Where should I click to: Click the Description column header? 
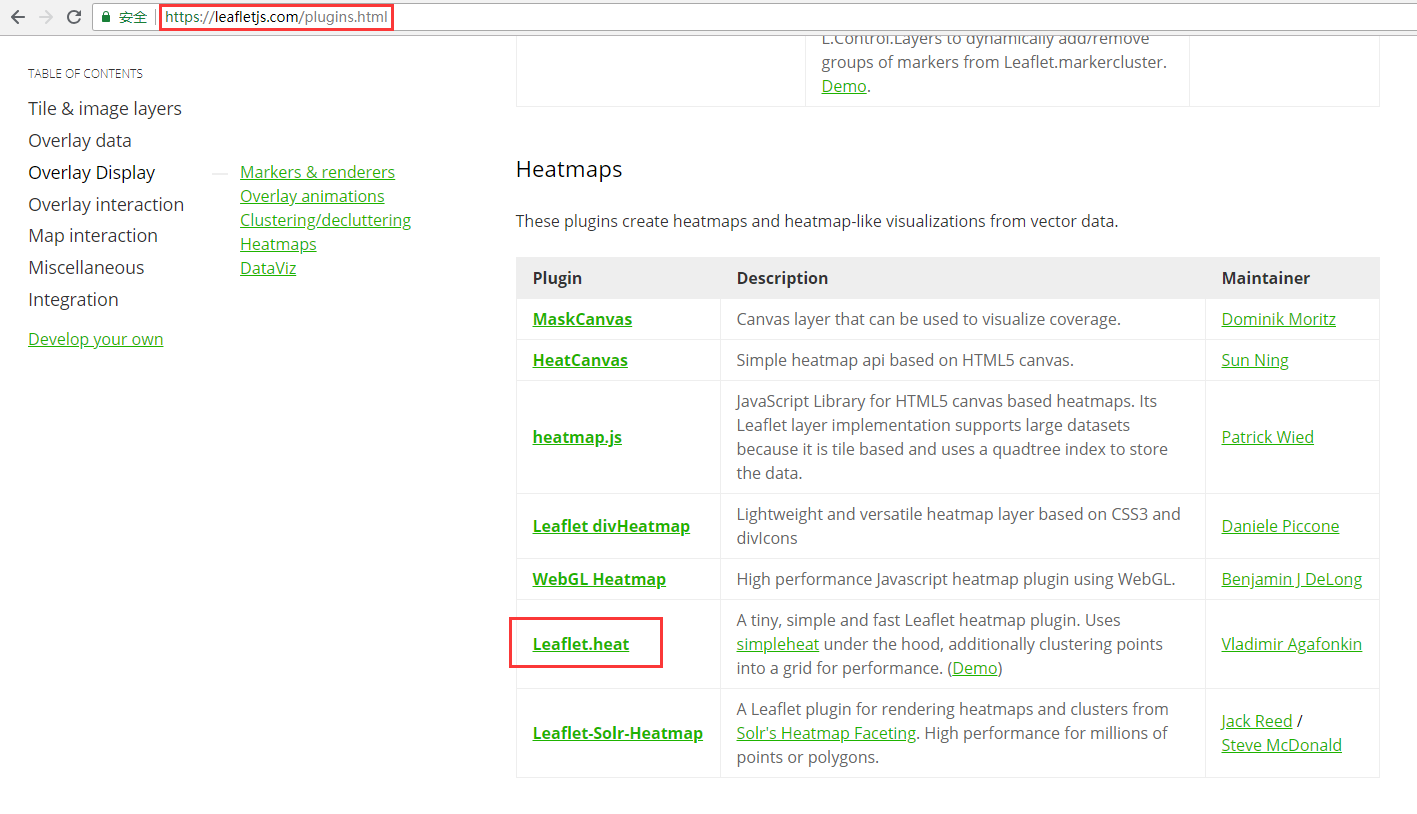click(x=782, y=278)
